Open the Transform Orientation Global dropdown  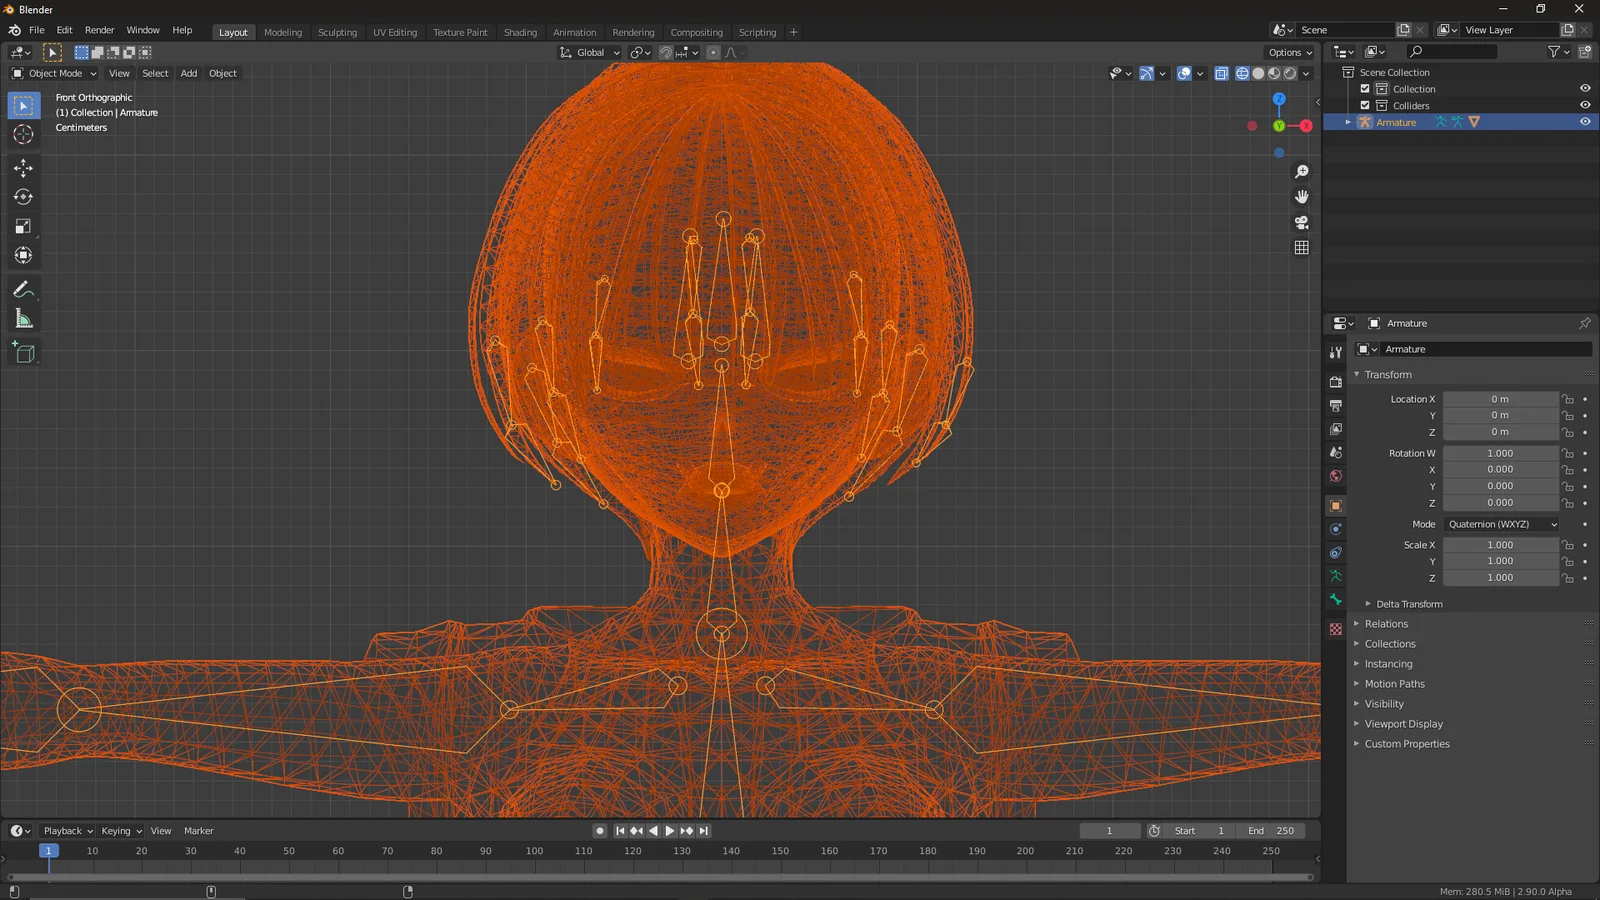click(589, 52)
